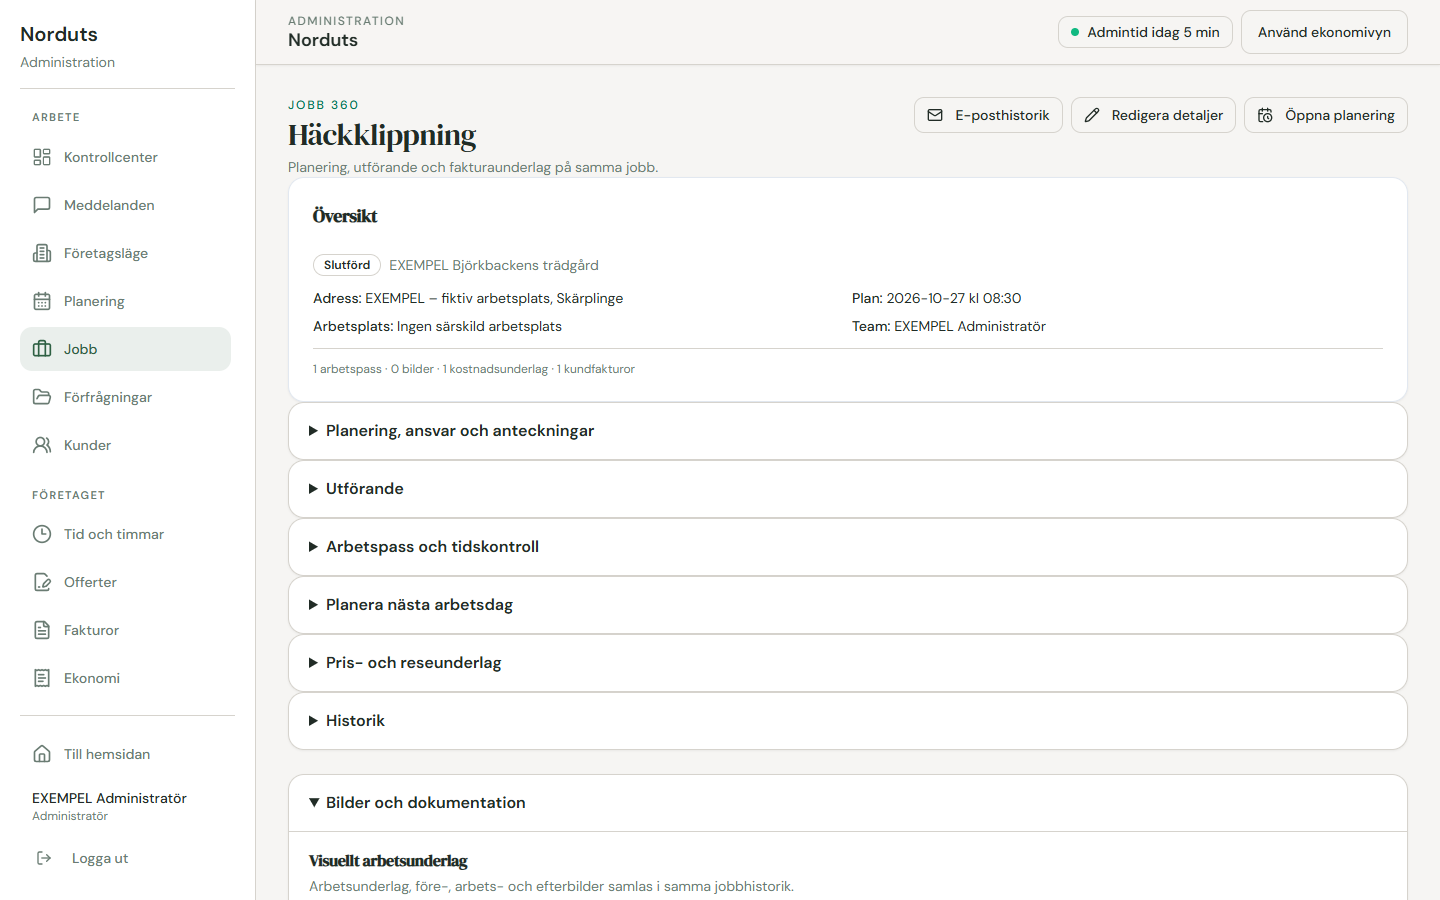Follow the Till hemsidan link
The image size is (1440, 900).
(125, 754)
